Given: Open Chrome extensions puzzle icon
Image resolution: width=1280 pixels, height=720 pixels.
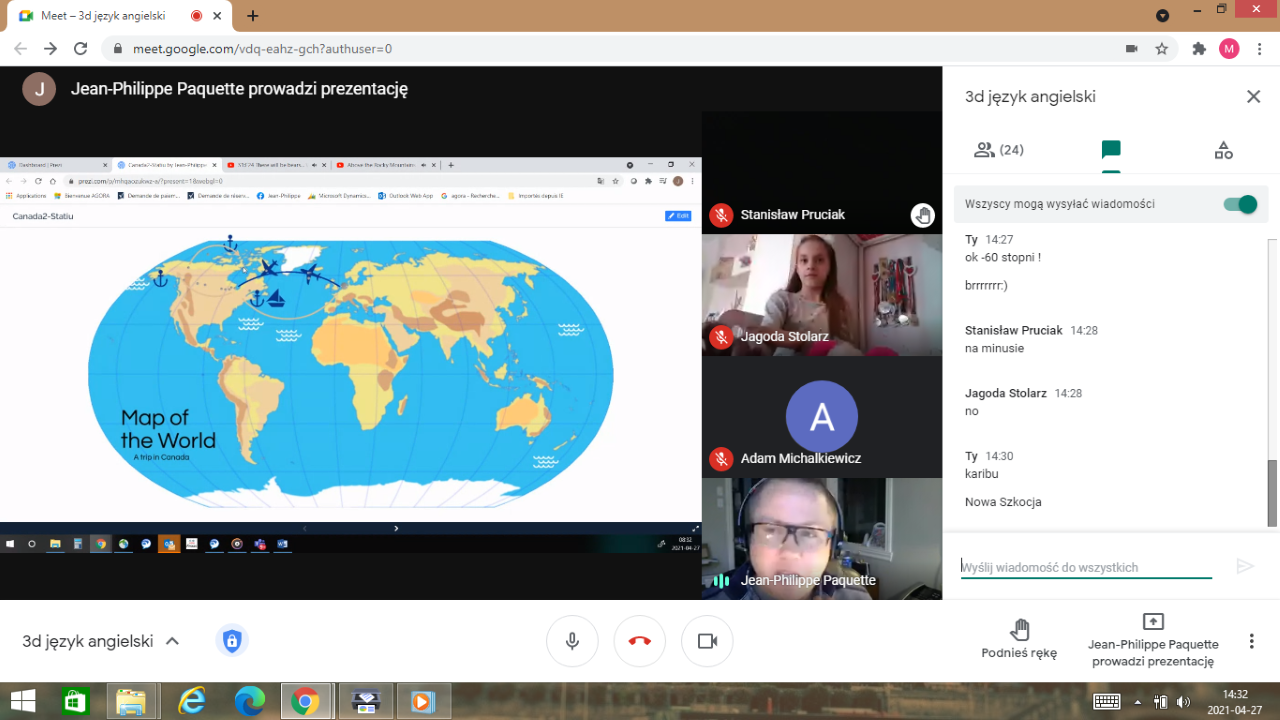Looking at the screenshot, I should 1199,49.
